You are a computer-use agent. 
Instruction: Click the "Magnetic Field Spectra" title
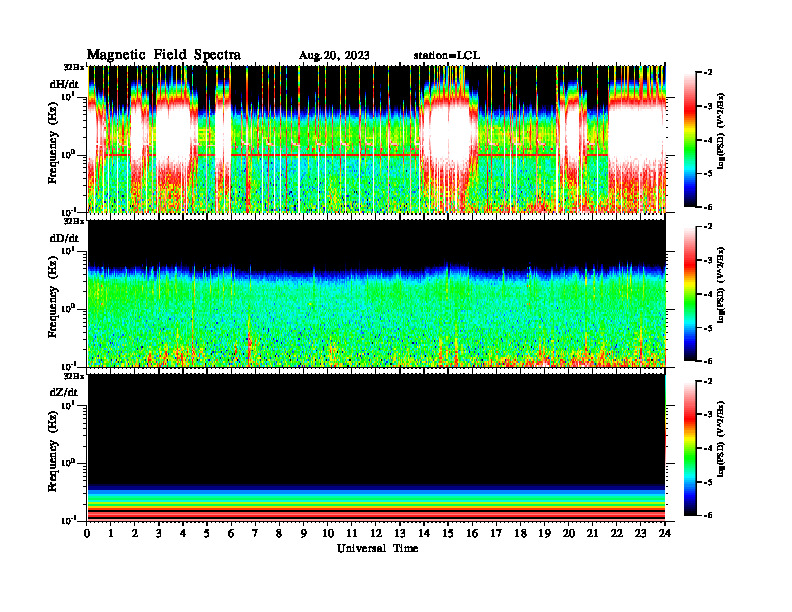[x=164, y=55]
